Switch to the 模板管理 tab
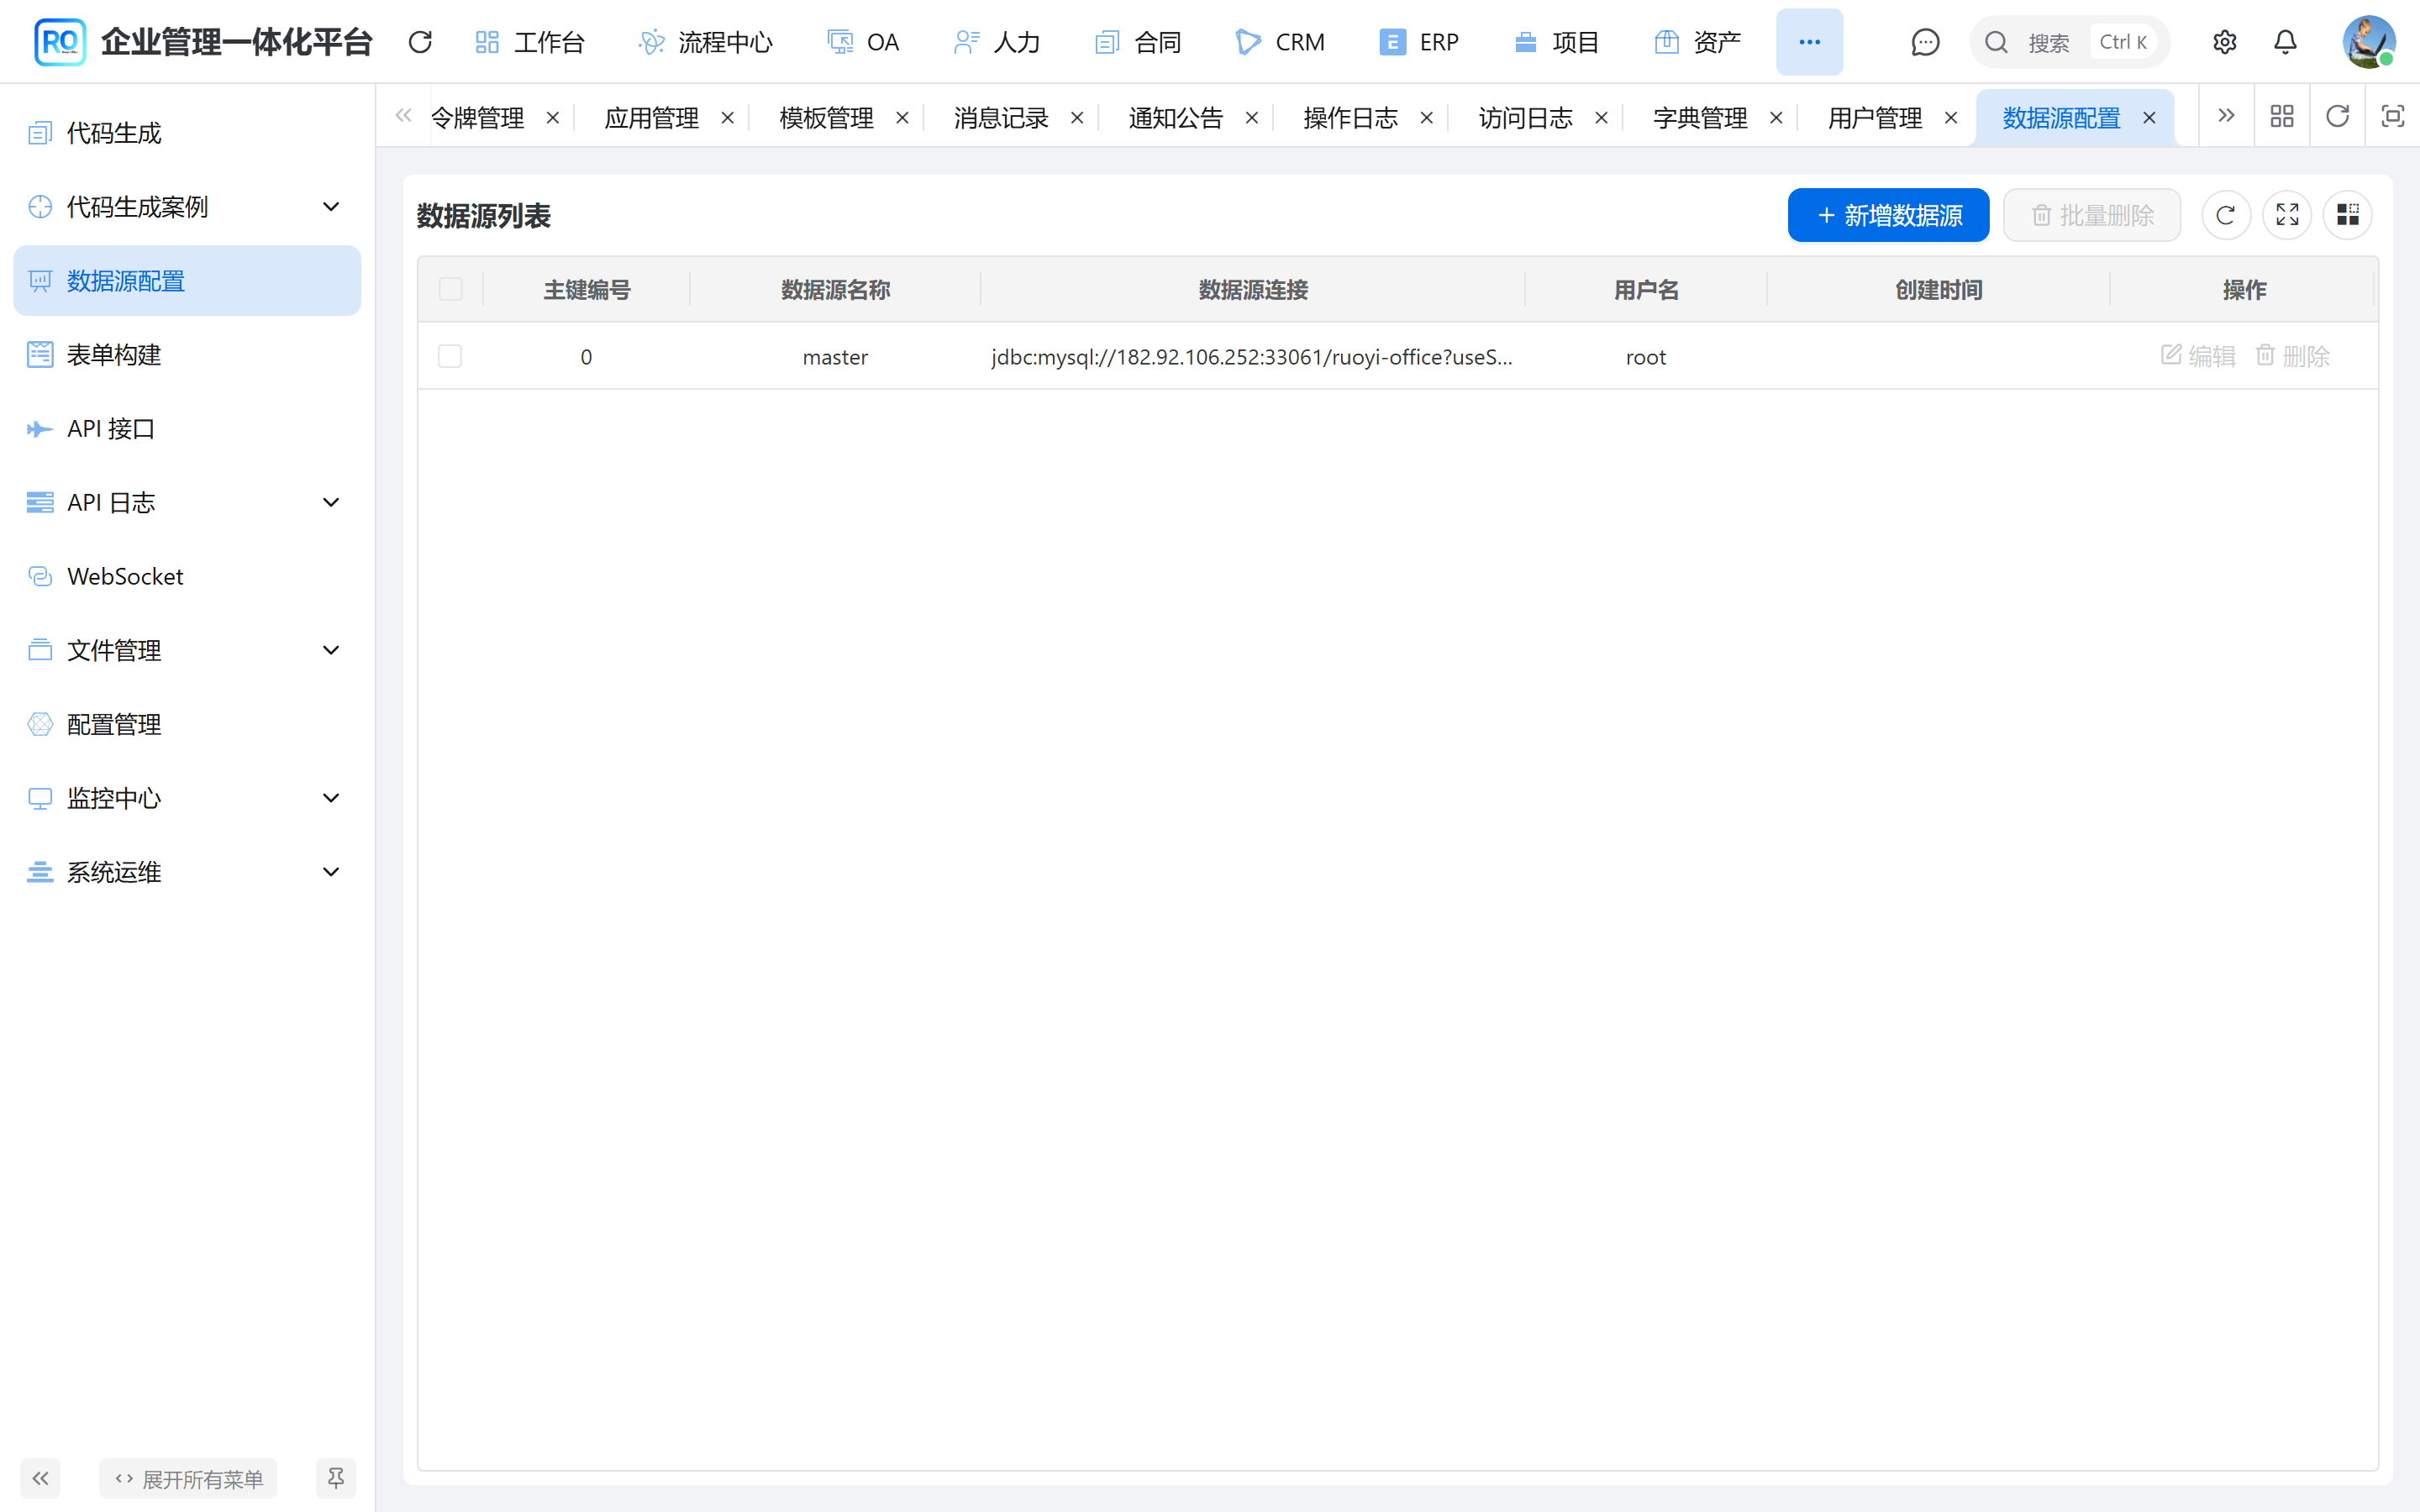The width and height of the screenshot is (2420, 1512). pos(826,118)
